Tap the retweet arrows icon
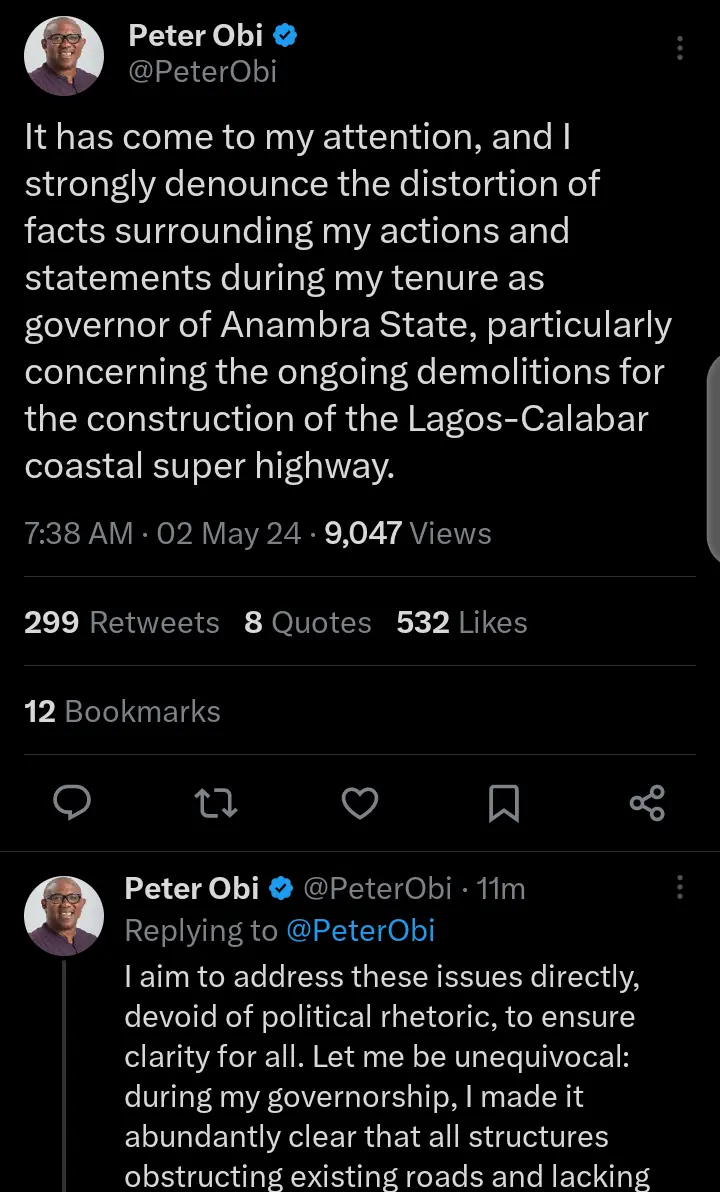The width and height of the screenshot is (720, 1192). click(x=215, y=803)
